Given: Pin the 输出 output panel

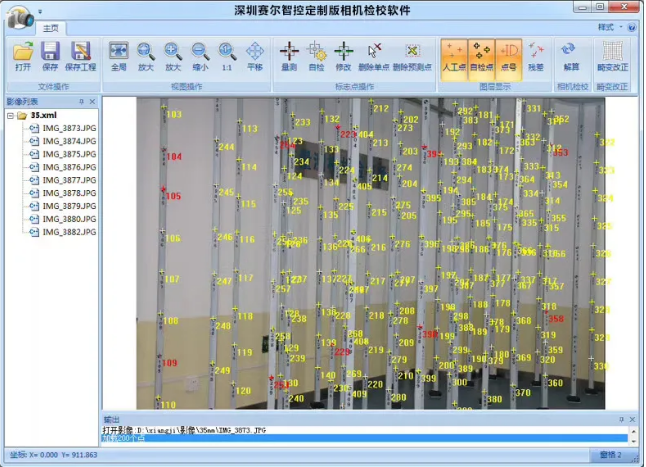Looking at the screenshot, I should [621, 419].
